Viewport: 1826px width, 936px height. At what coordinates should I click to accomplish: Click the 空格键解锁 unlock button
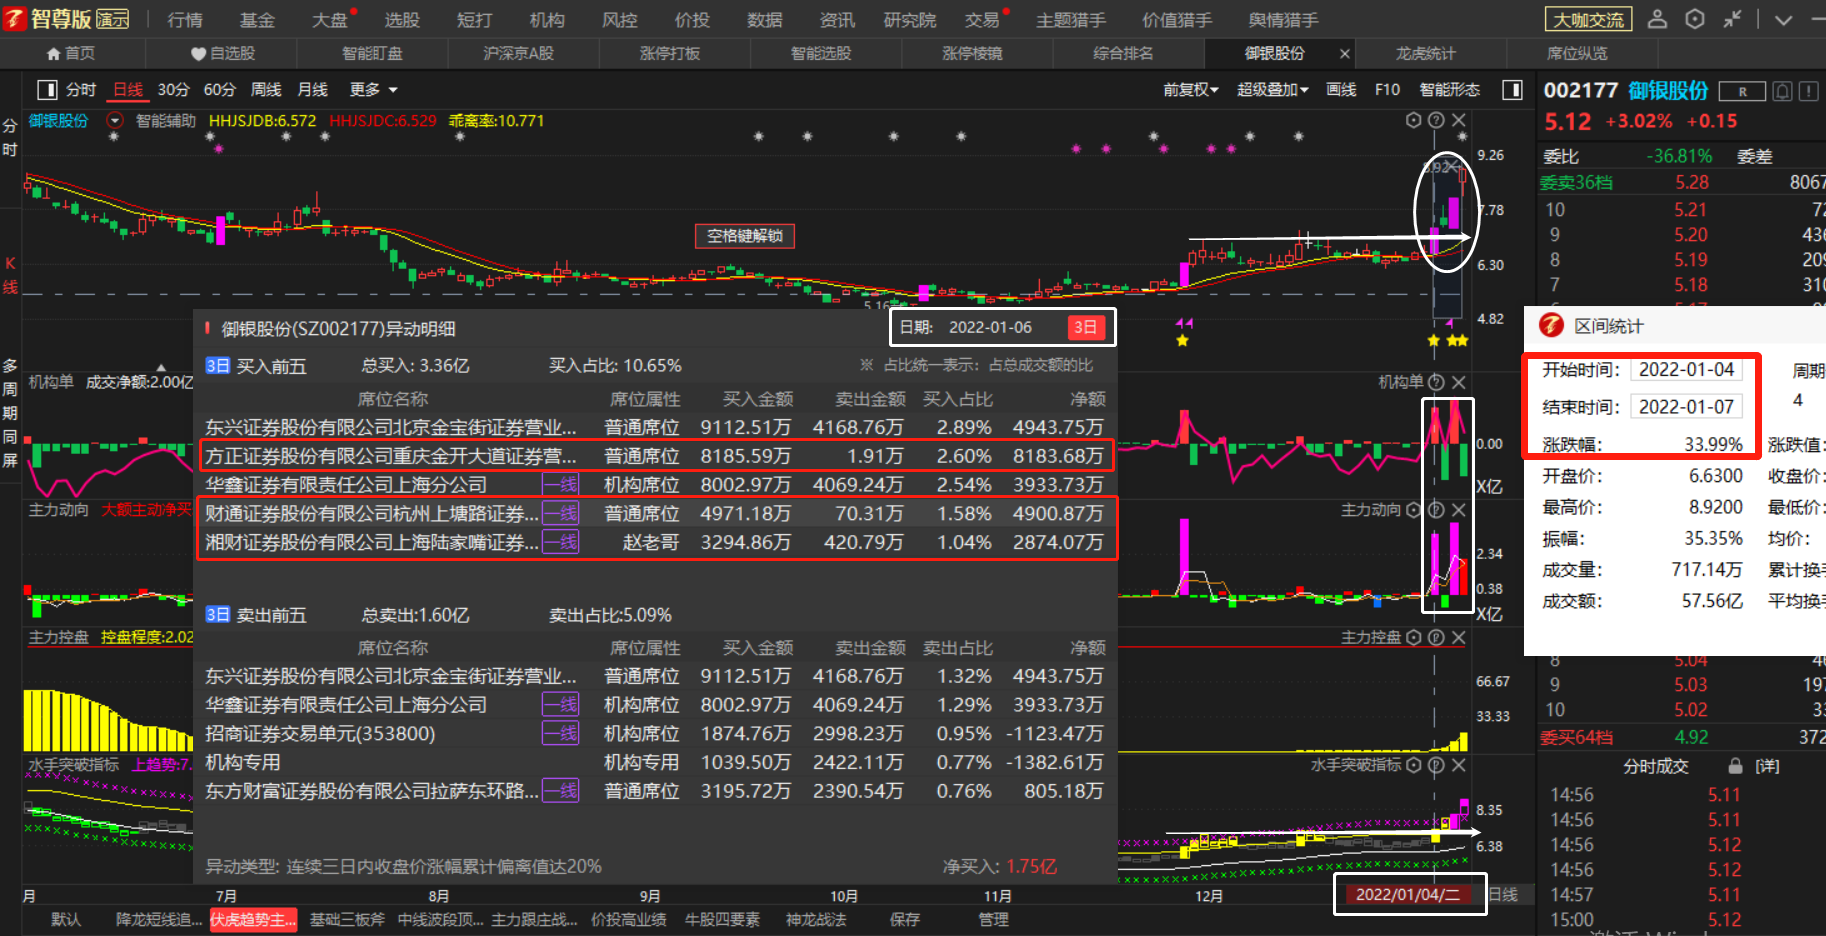pos(745,236)
